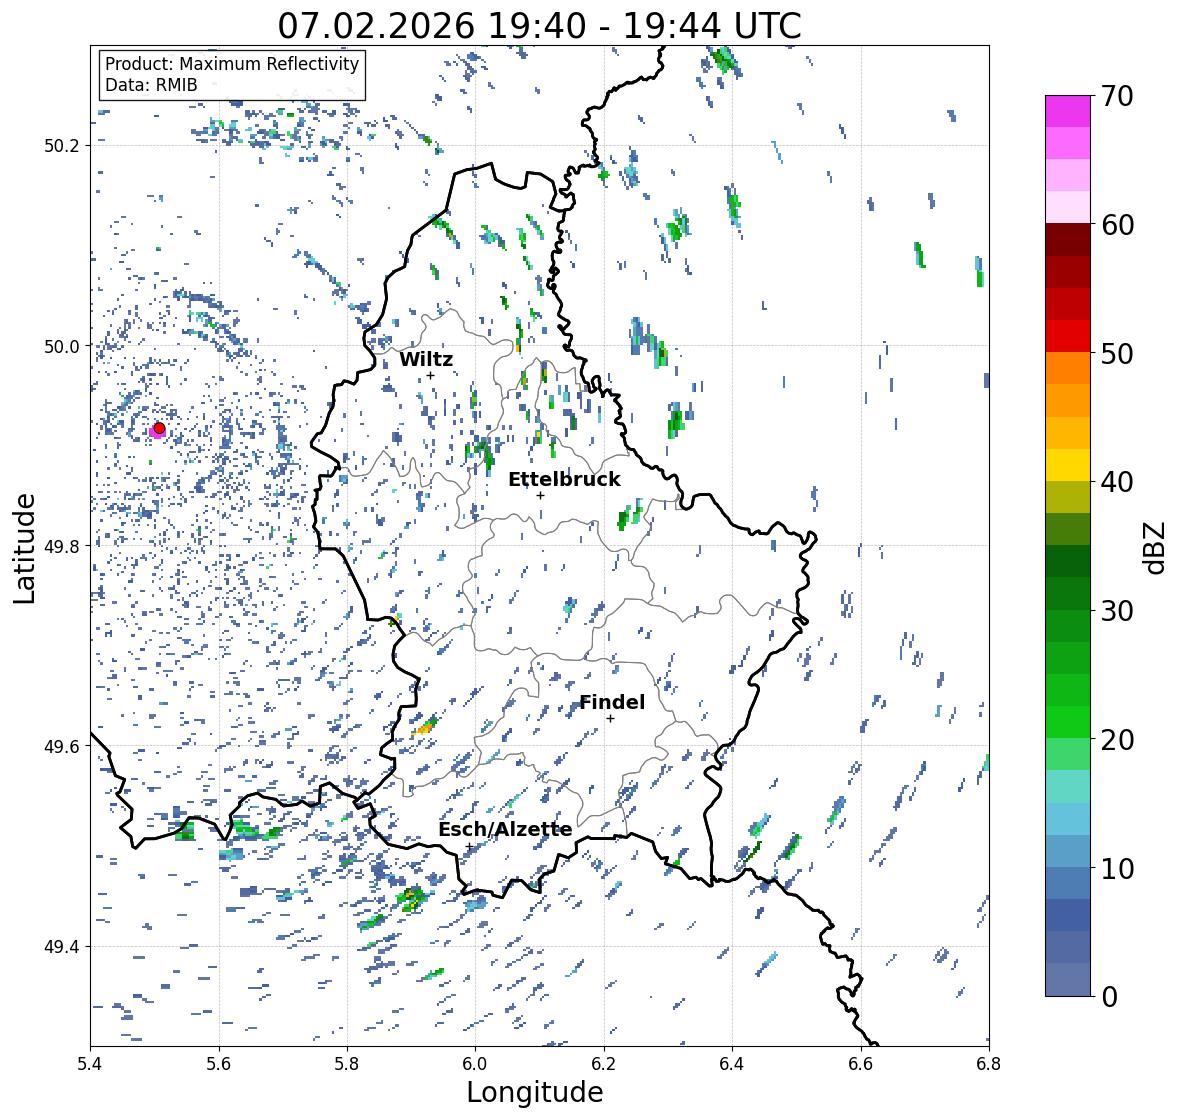This screenshot has height=1117, width=1179.
Task: Click the 30 value on the colorbar
Action: [x=1117, y=610]
